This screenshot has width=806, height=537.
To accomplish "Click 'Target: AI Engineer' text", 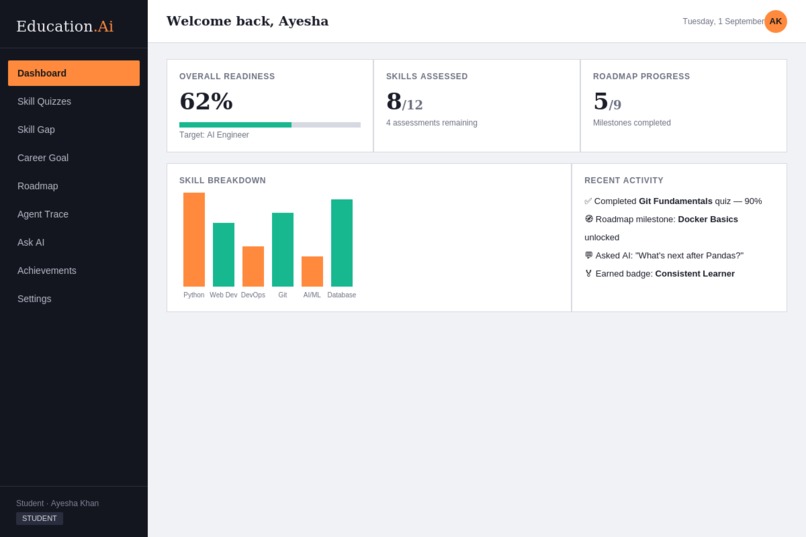I will [x=214, y=135].
